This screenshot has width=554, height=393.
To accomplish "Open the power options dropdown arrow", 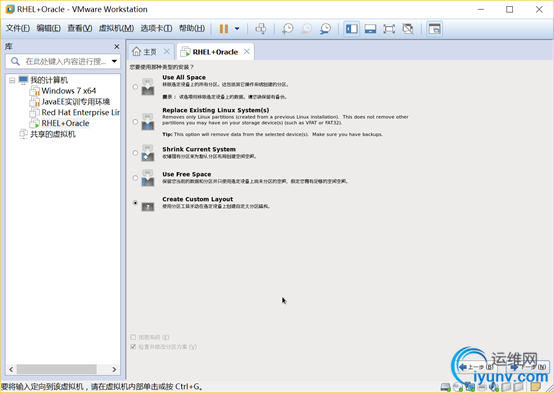I will click(237, 29).
